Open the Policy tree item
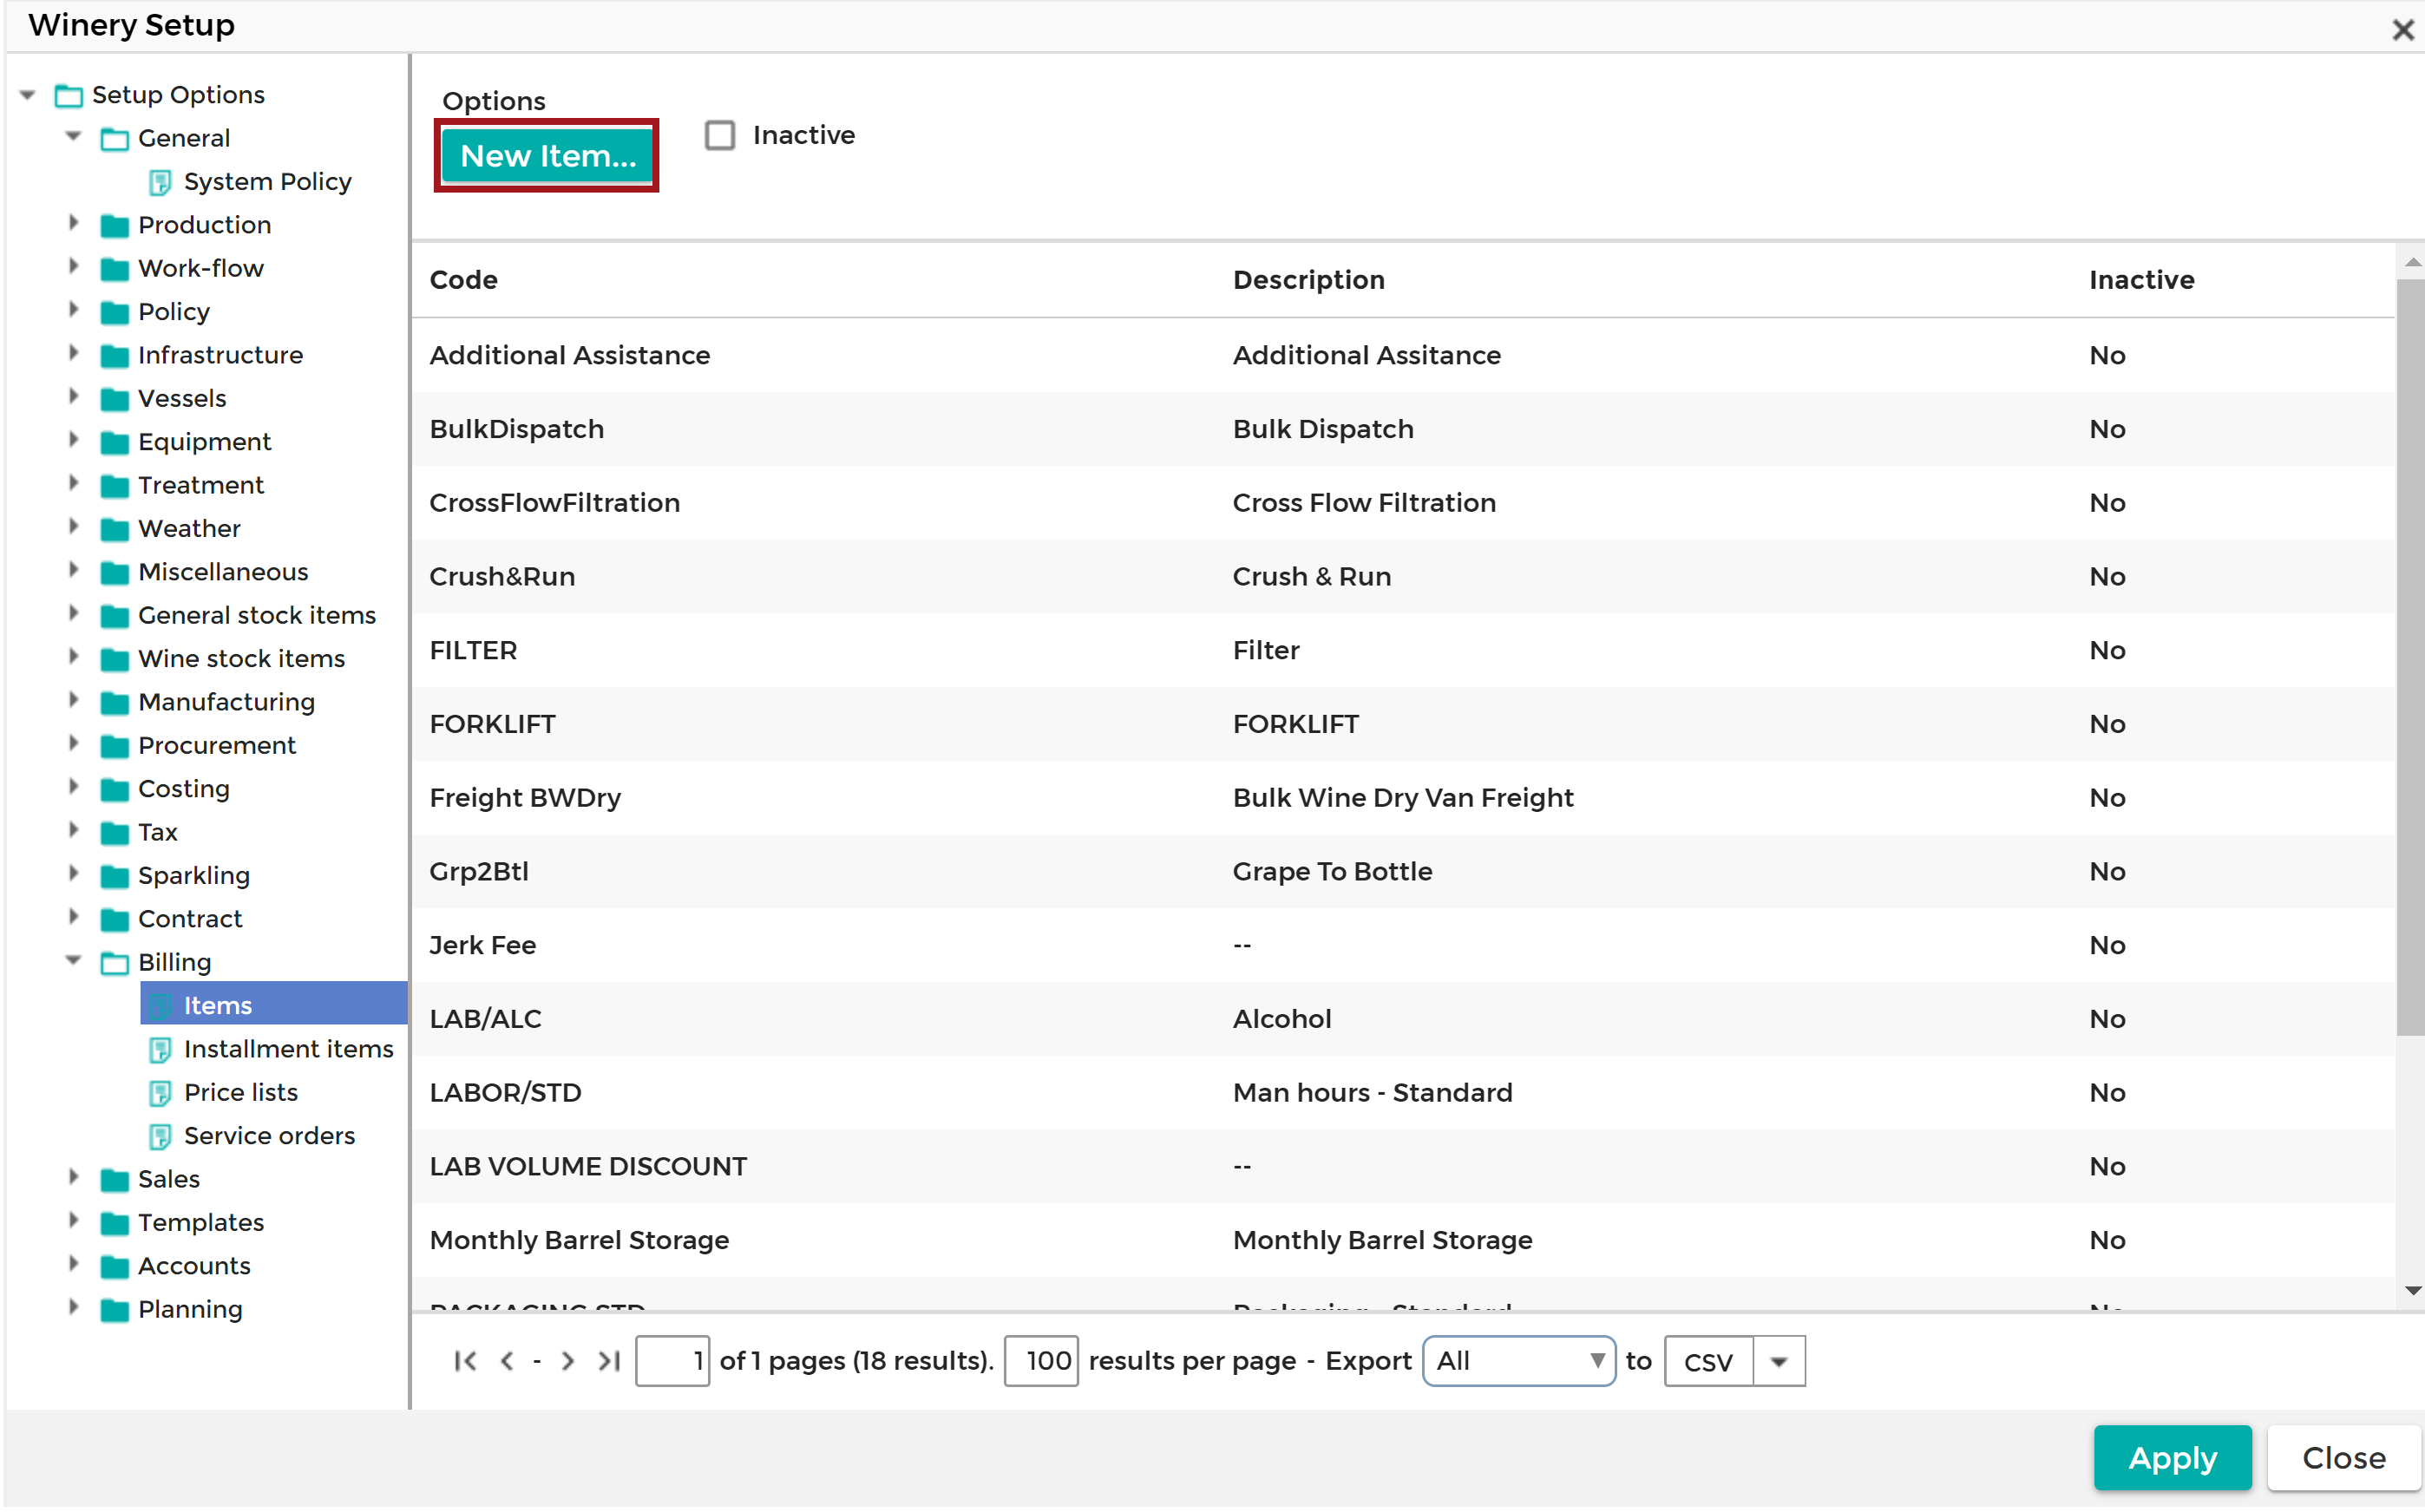Screen dimensions: 2425x1512 (174, 312)
